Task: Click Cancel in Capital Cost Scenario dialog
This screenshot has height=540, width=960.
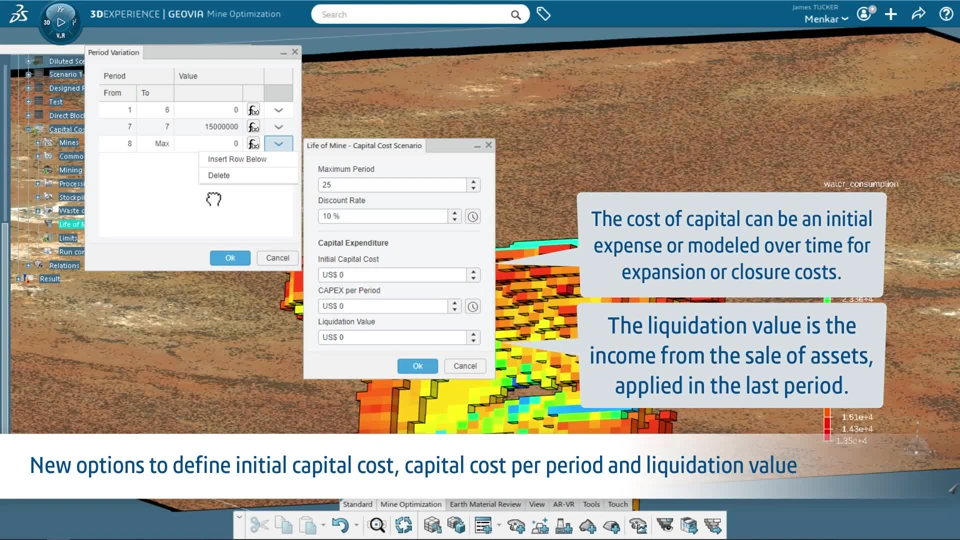Action: click(465, 366)
